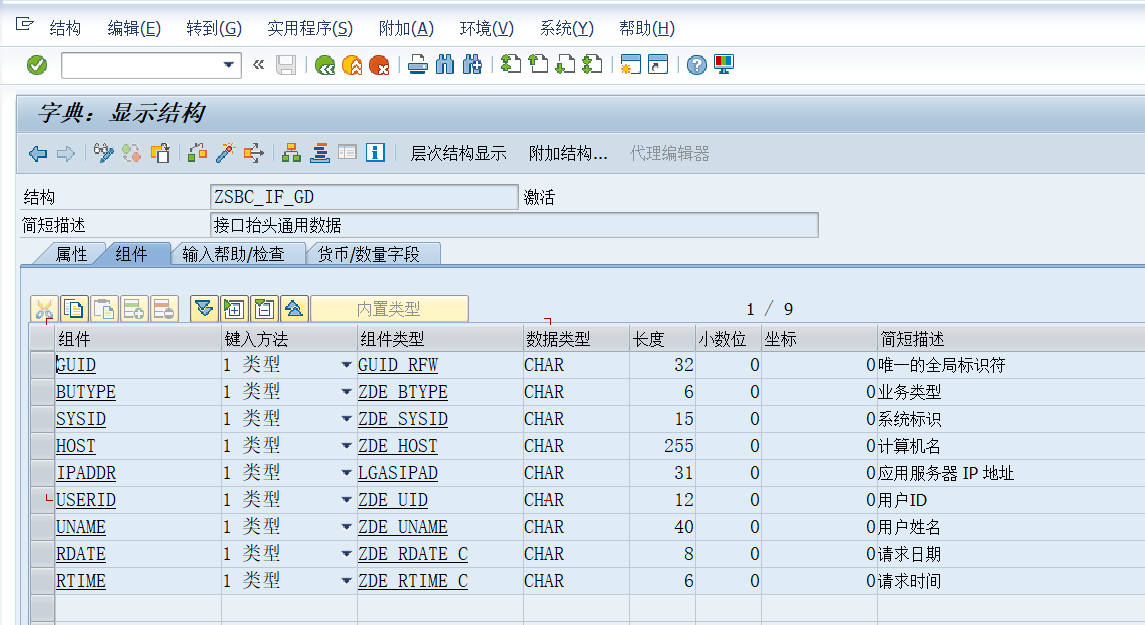This screenshot has height=625, width=1145.
Task: Open 键入方法 dropdown for SYSID row
Action: [x=347, y=418]
